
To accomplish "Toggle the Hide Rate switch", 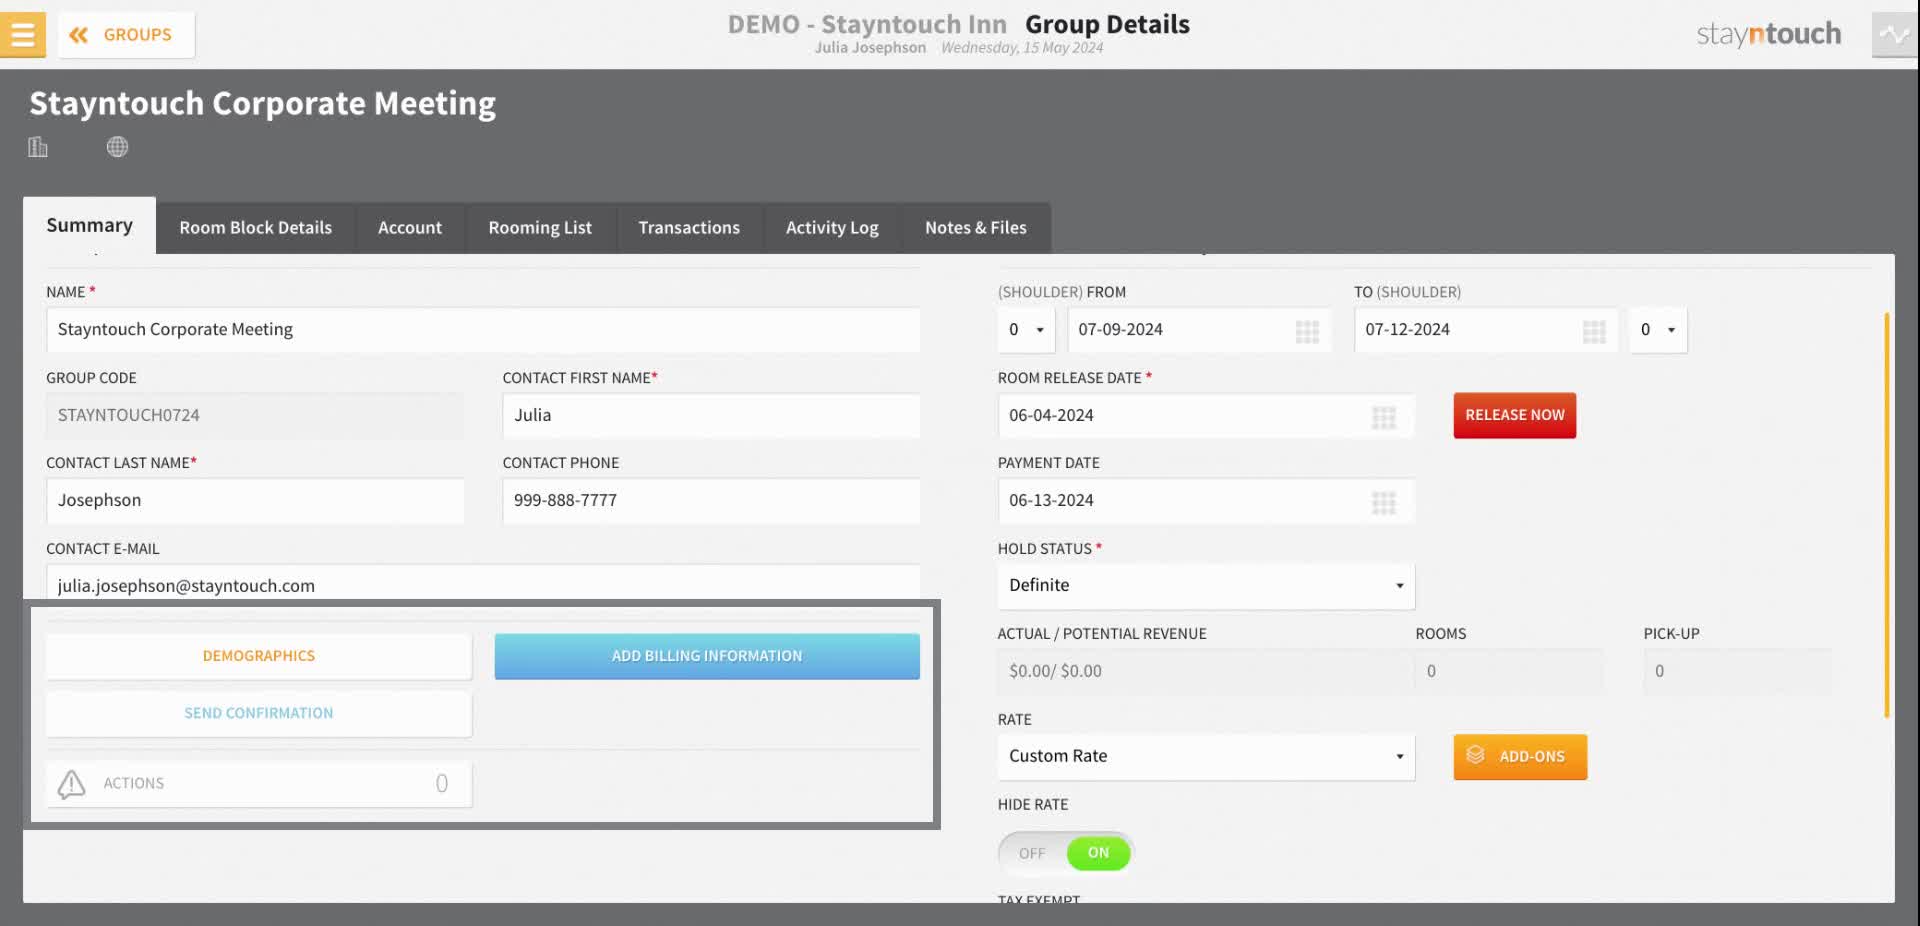I will pyautogui.click(x=1066, y=853).
